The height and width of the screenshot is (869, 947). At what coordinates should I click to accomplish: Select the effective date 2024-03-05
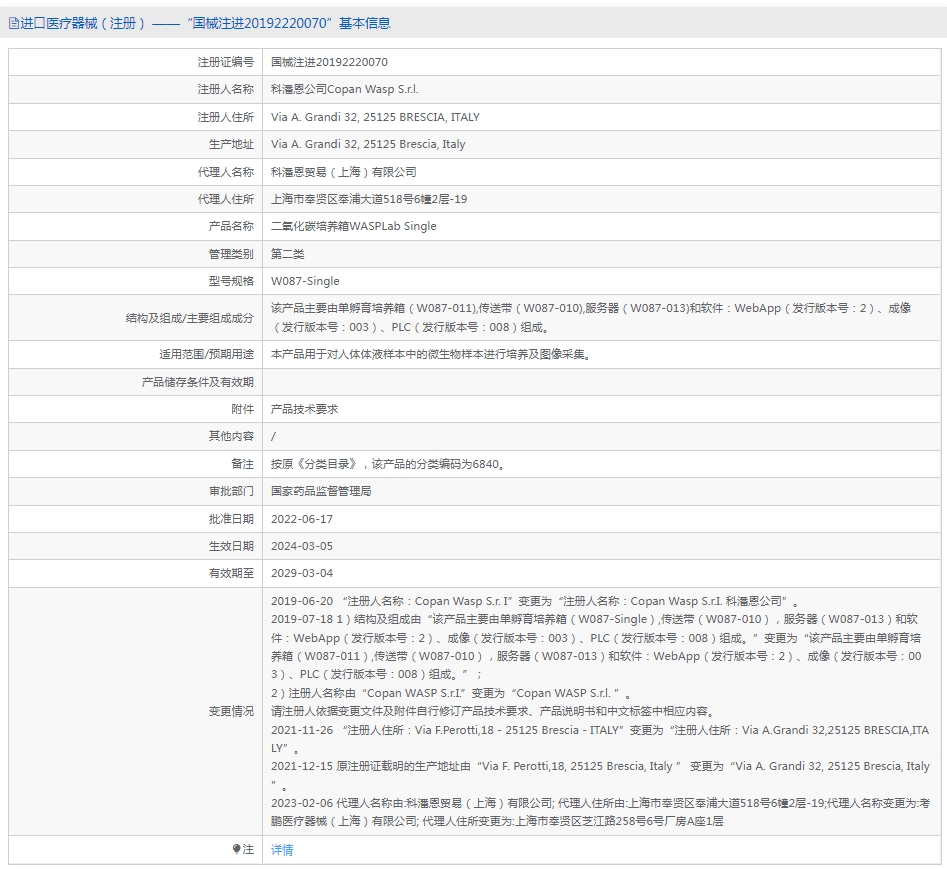coord(301,547)
